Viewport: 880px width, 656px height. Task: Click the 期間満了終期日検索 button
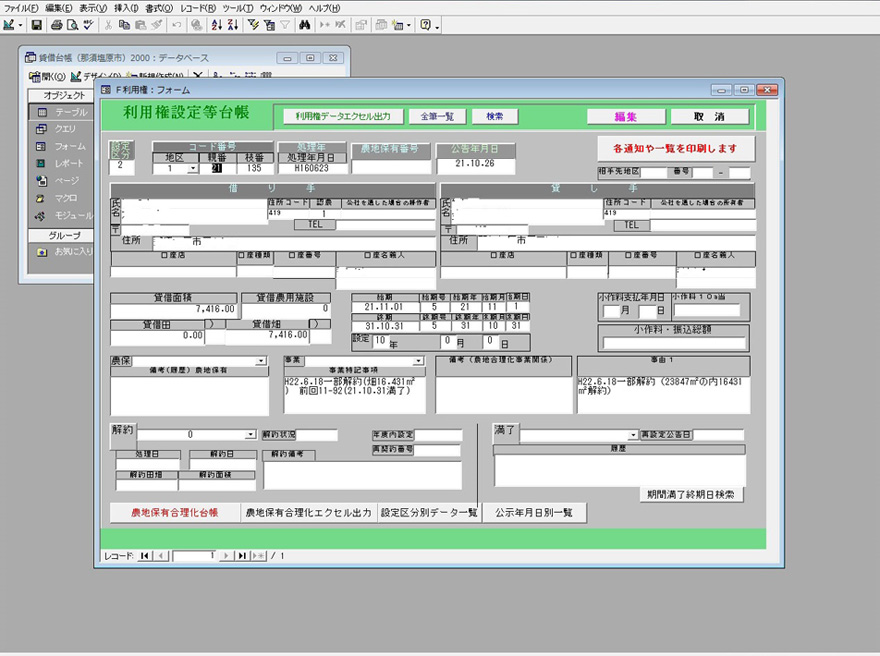691,494
